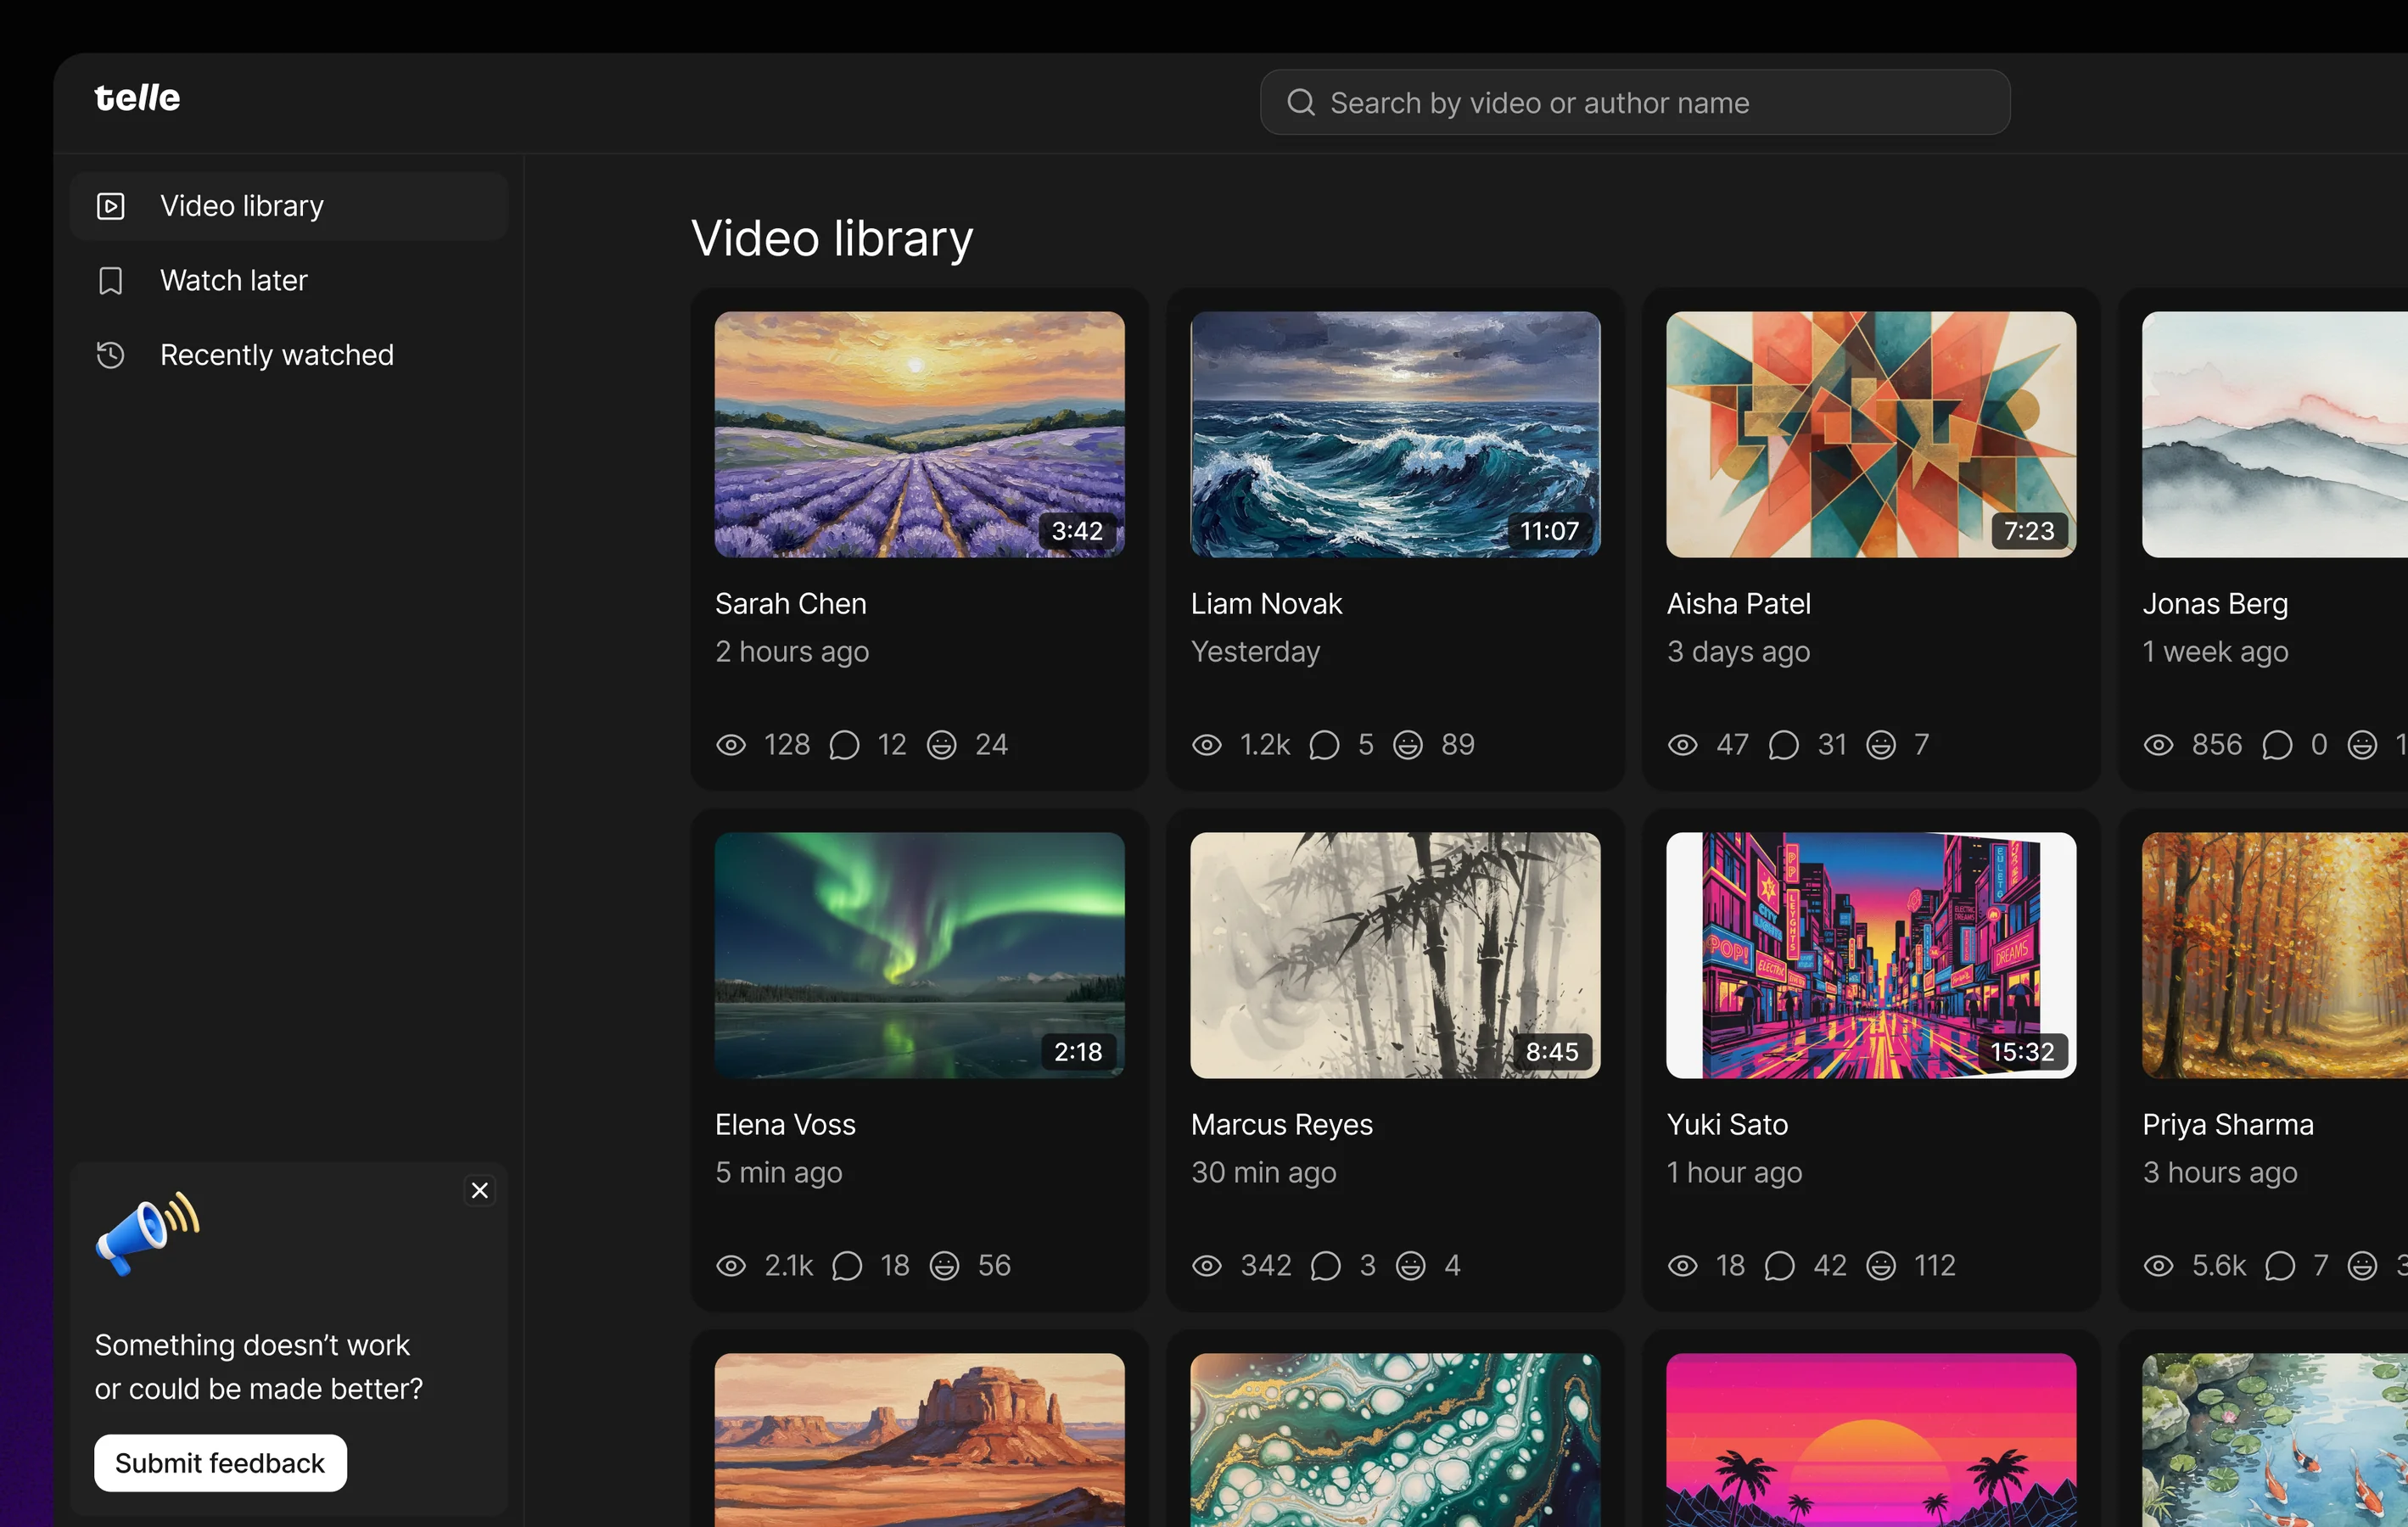Click the 15:32 duration badge

2022,1052
